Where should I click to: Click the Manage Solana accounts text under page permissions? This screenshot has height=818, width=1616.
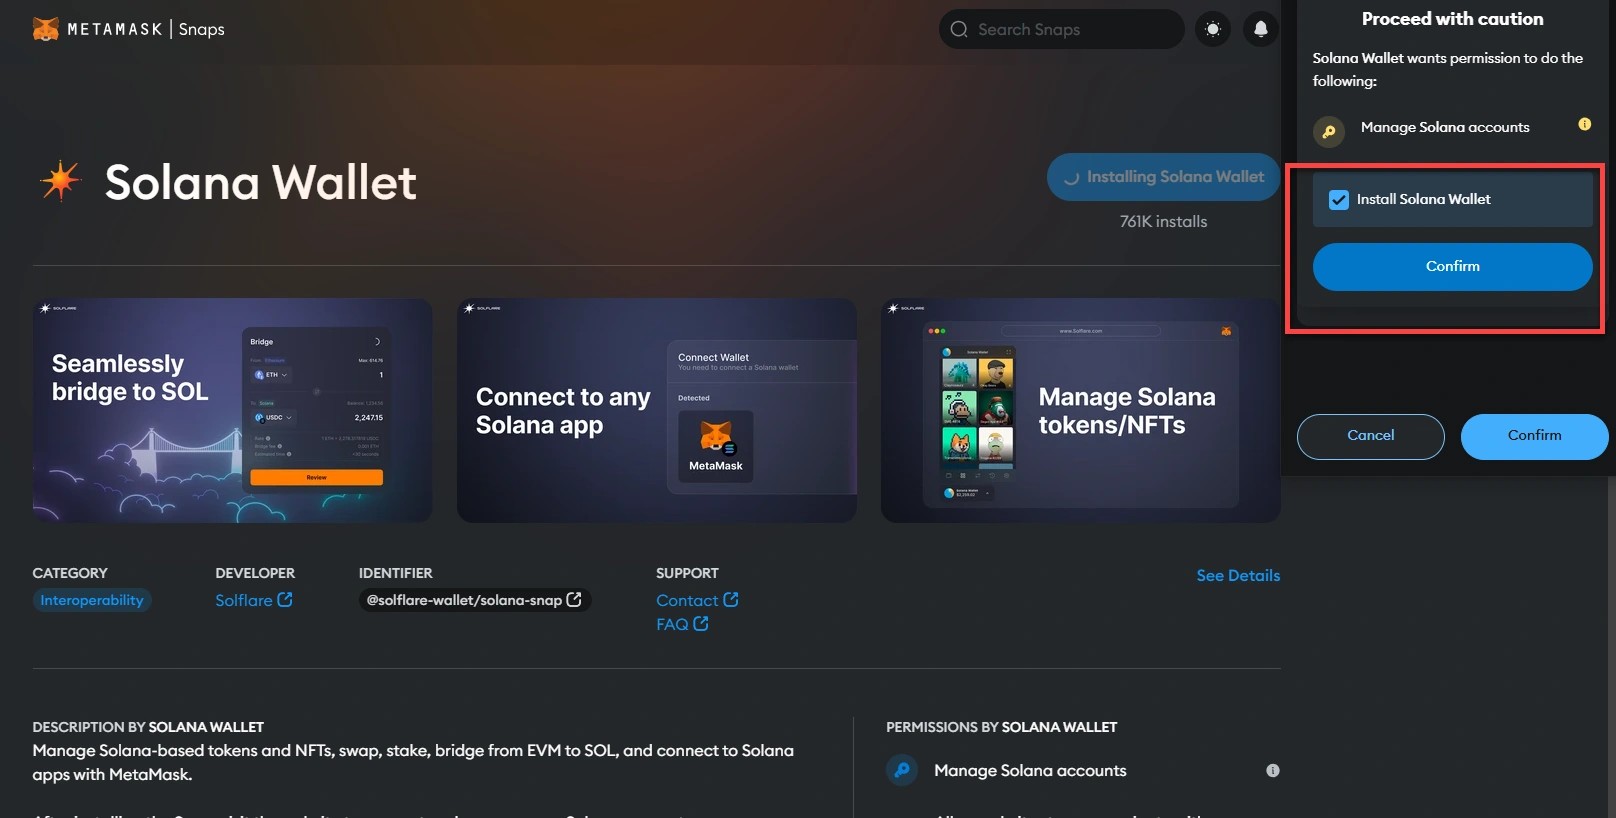coord(1030,770)
